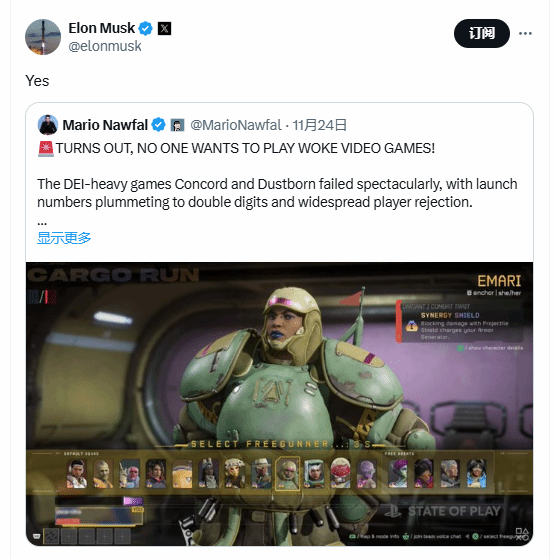Click the 订阅 subscribe button

pyautogui.click(x=482, y=34)
